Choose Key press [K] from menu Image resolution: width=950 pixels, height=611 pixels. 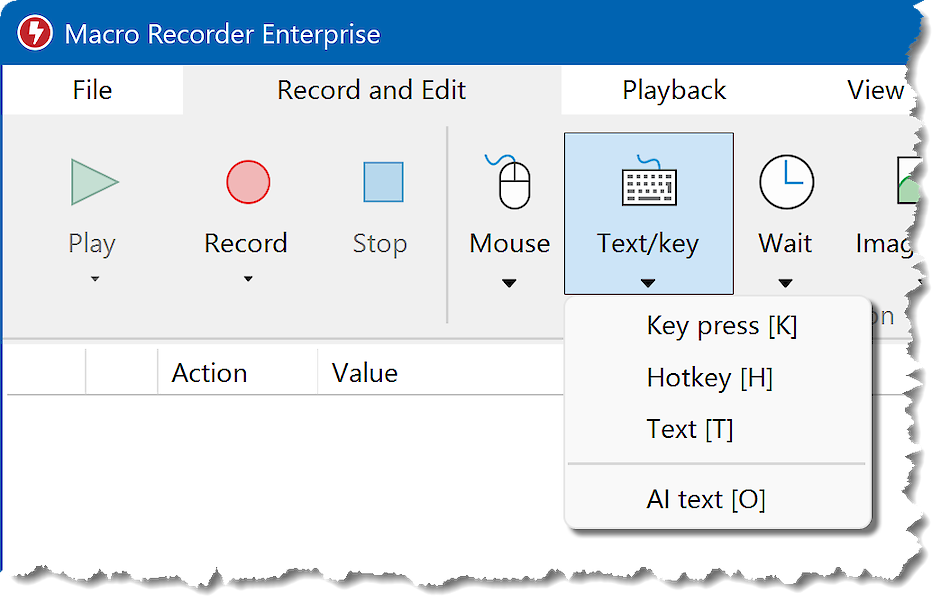721,326
